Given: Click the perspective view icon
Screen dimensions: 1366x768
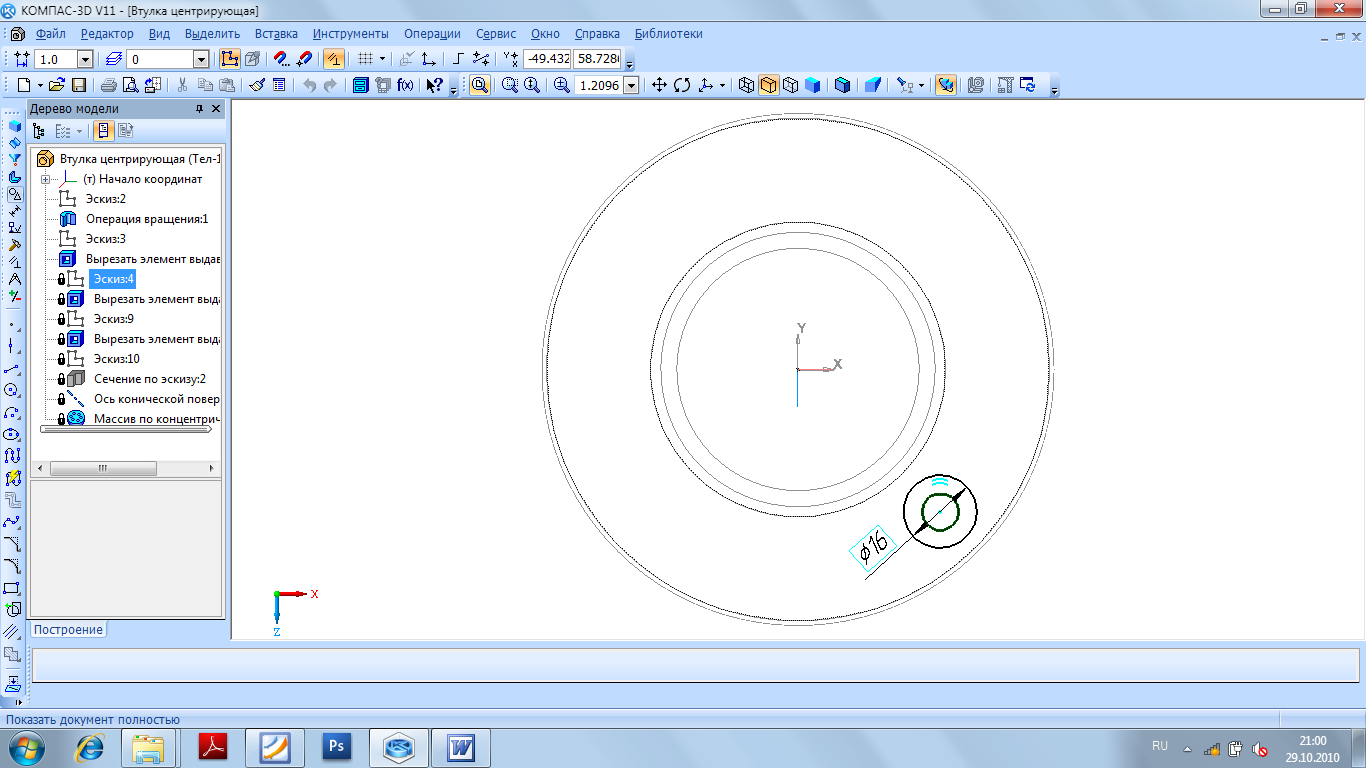Looking at the screenshot, I should coord(872,86).
